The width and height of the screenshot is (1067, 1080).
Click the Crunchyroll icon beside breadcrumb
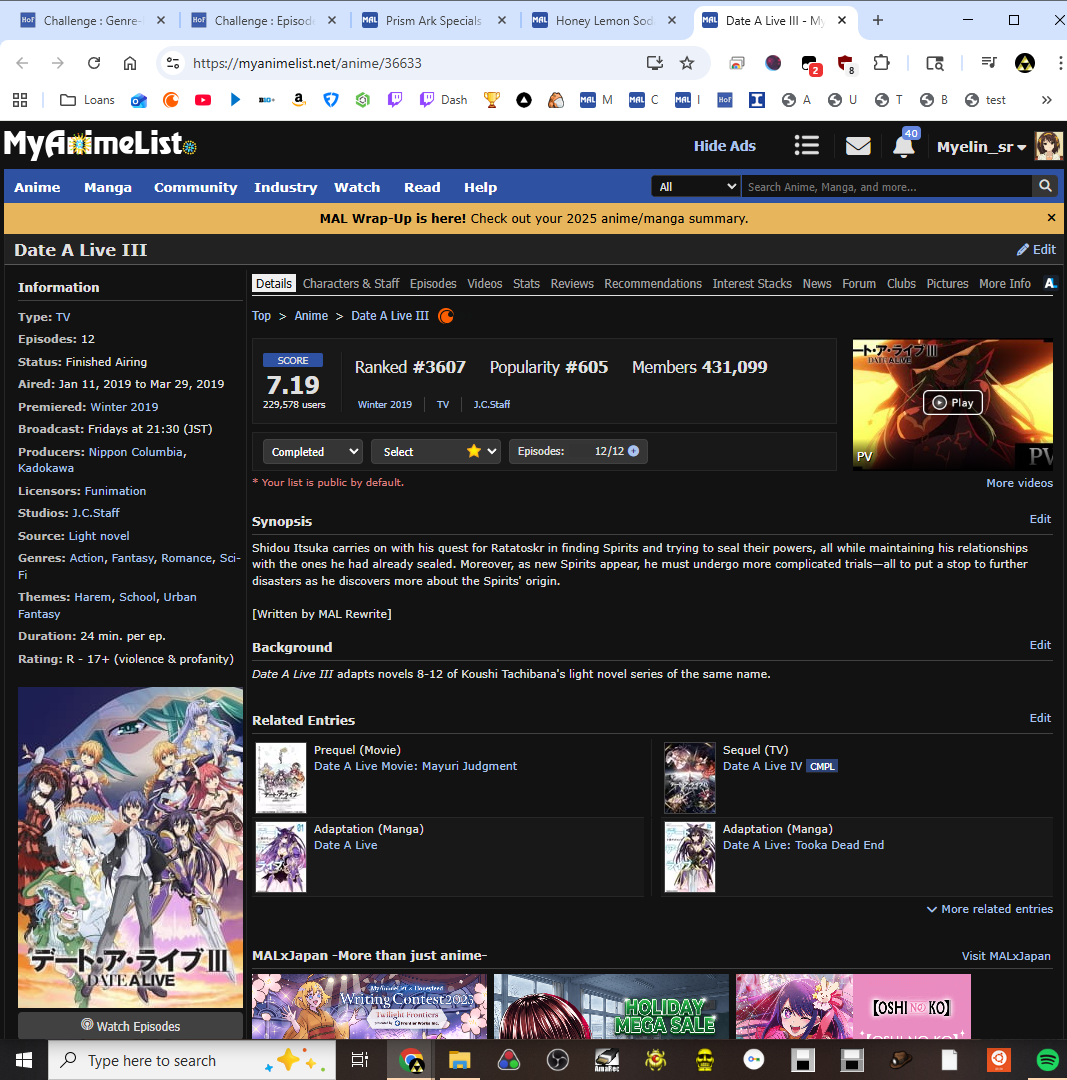pyautogui.click(x=446, y=316)
